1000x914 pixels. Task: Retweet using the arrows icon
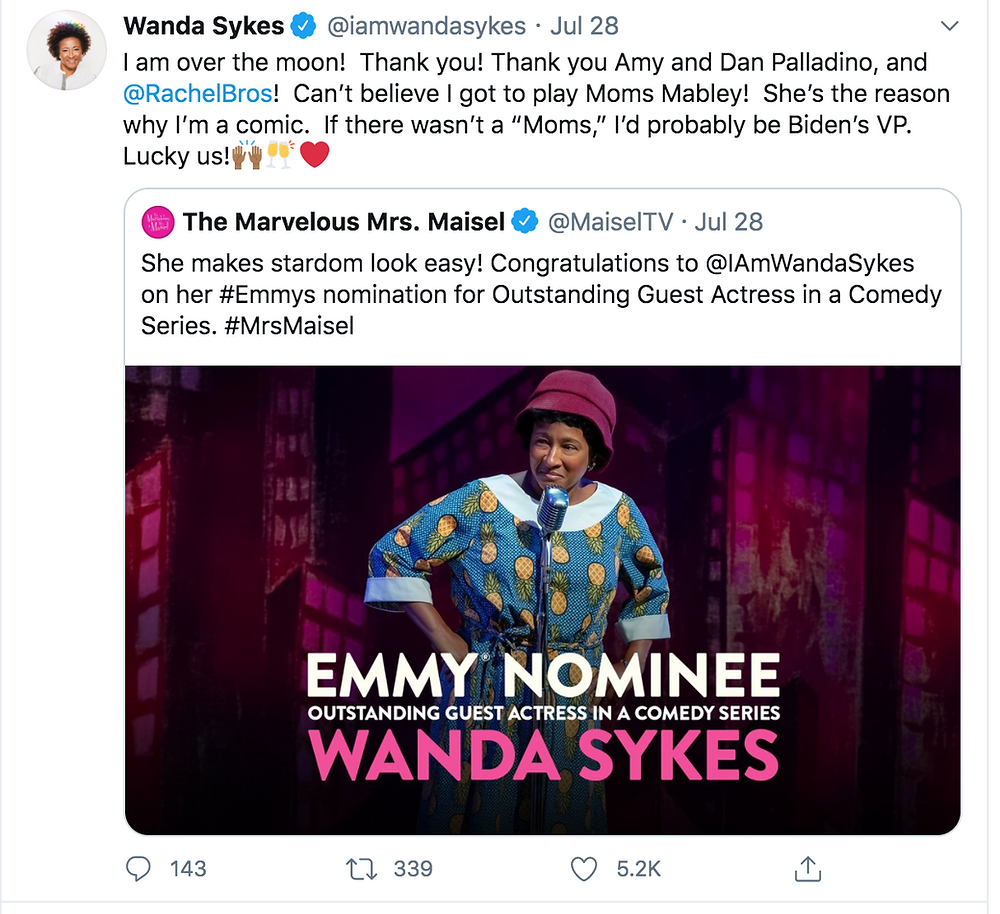pyautogui.click(x=361, y=869)
